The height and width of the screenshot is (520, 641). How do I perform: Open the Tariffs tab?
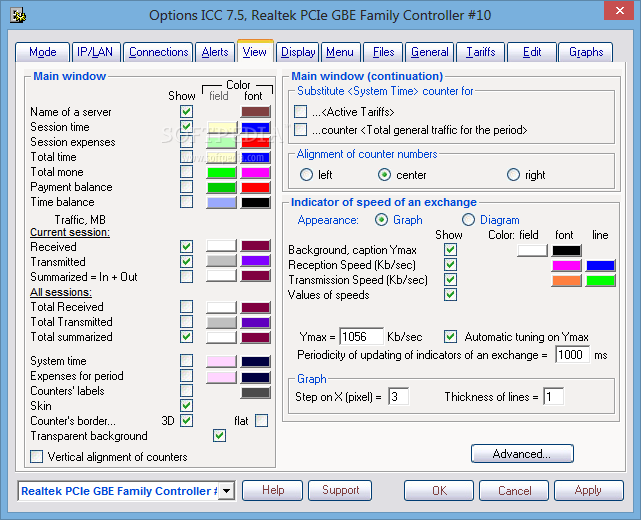(x=481, y=52)
